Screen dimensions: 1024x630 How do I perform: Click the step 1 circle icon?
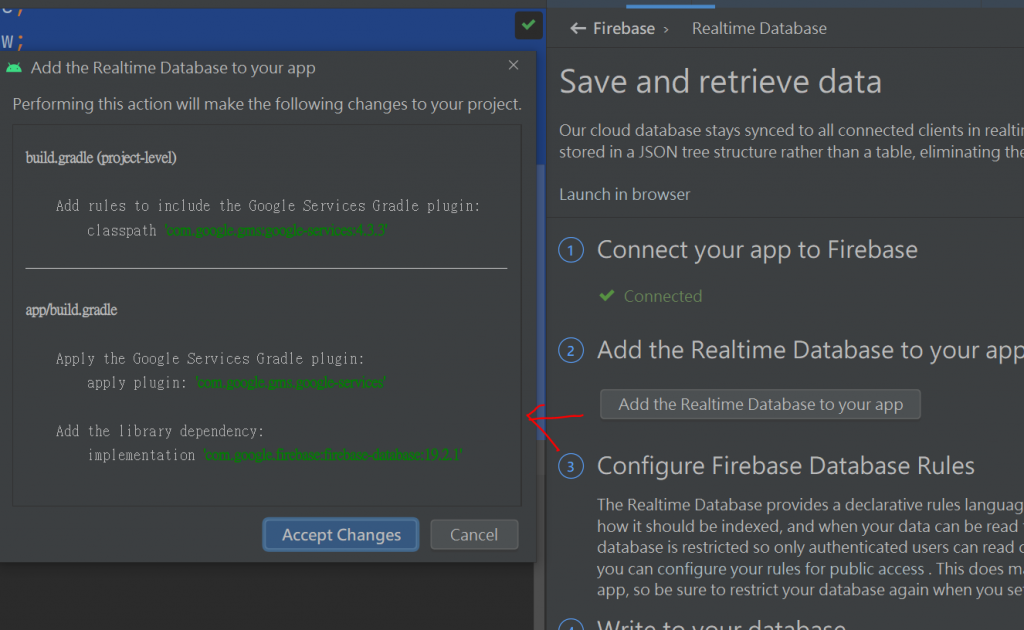pos(571,250)
